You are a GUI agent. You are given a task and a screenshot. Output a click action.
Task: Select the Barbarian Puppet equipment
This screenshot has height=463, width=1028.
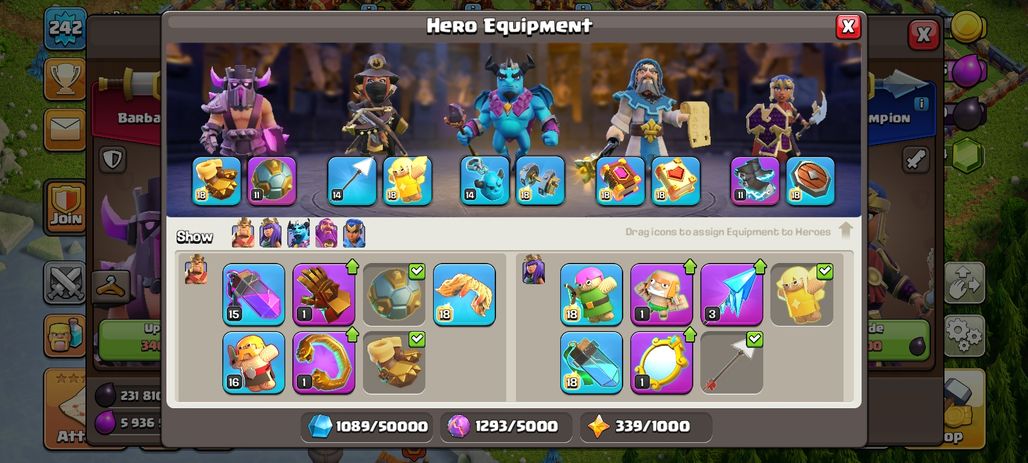253,362
